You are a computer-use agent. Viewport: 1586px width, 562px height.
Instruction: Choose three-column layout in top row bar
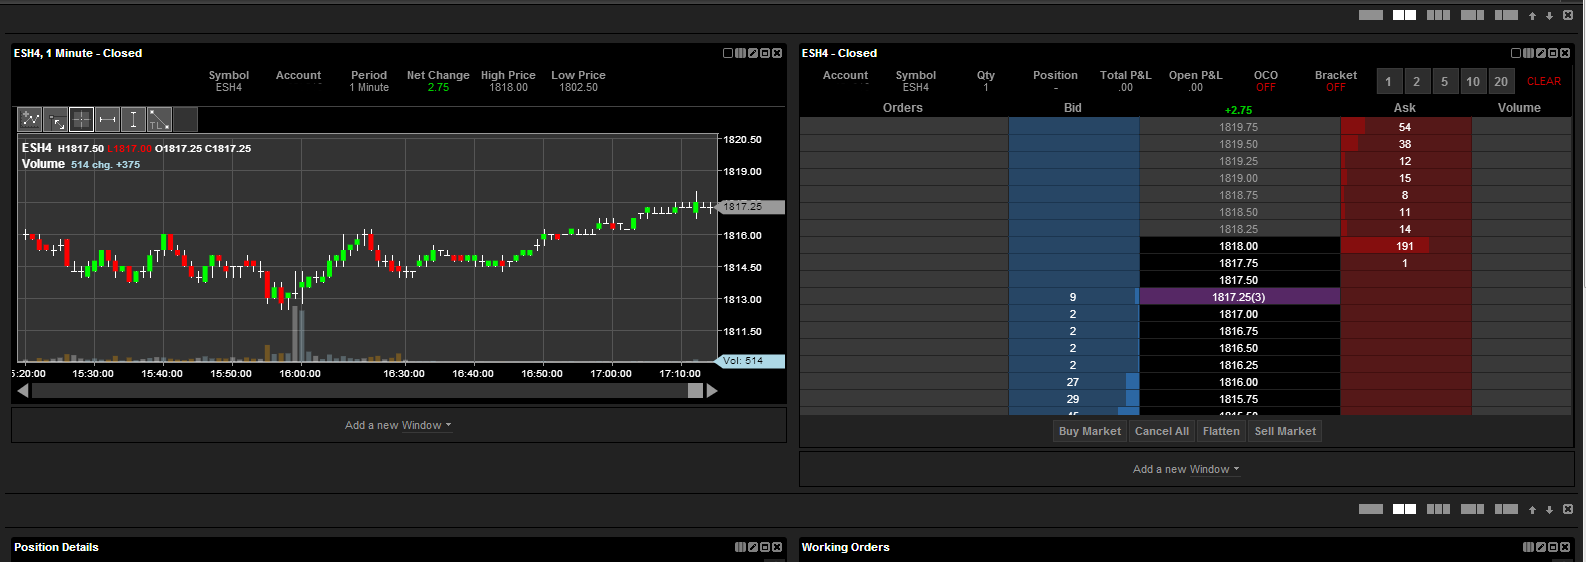coord(1439,15)
